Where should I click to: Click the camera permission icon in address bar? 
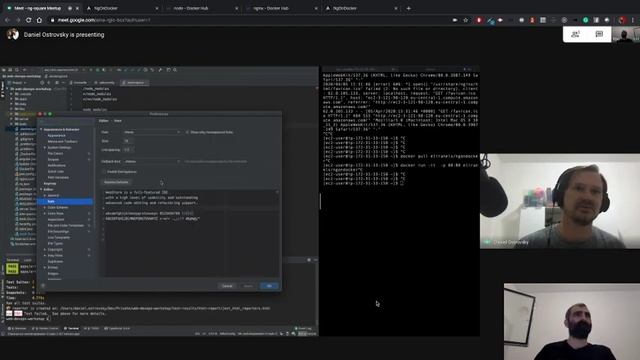tap(455, 20)
